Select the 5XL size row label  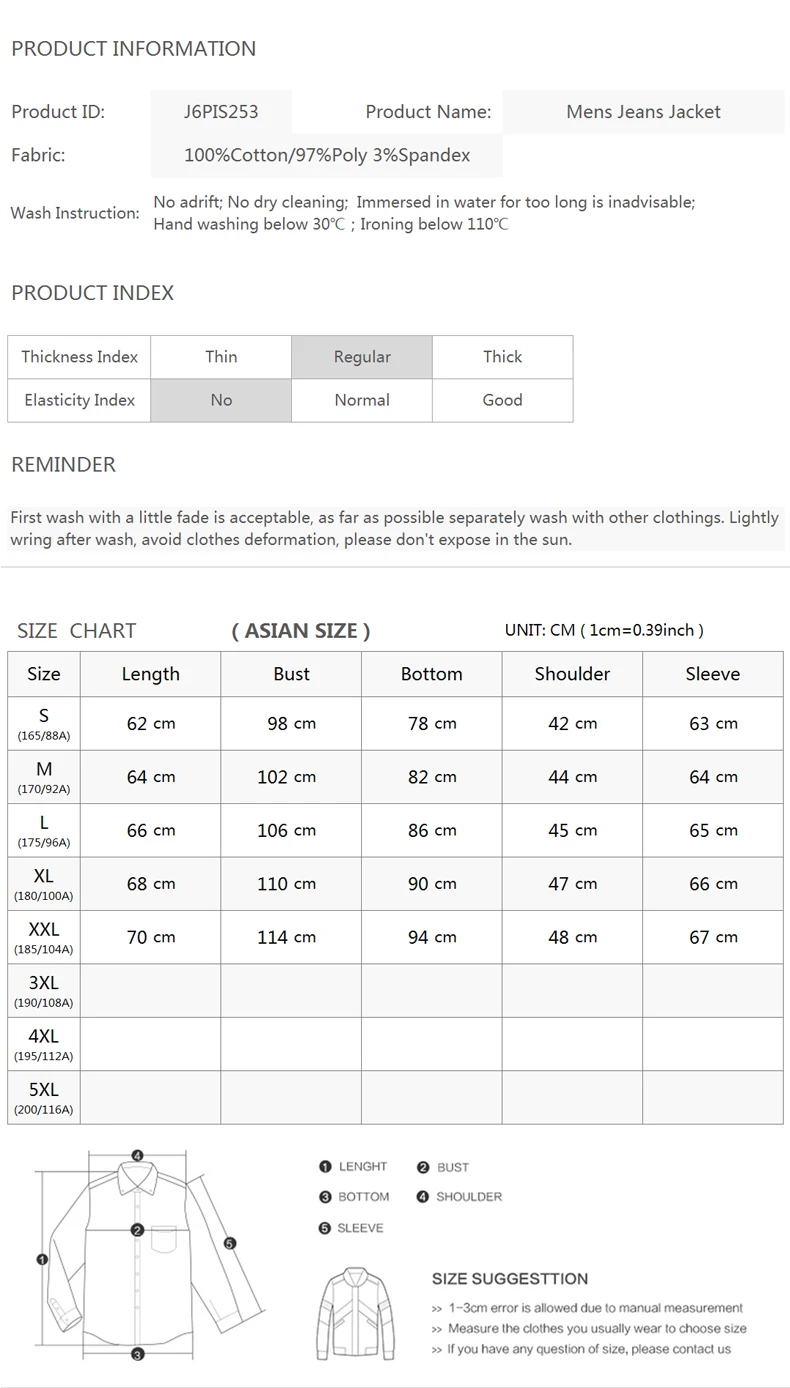pos(44,1098)
